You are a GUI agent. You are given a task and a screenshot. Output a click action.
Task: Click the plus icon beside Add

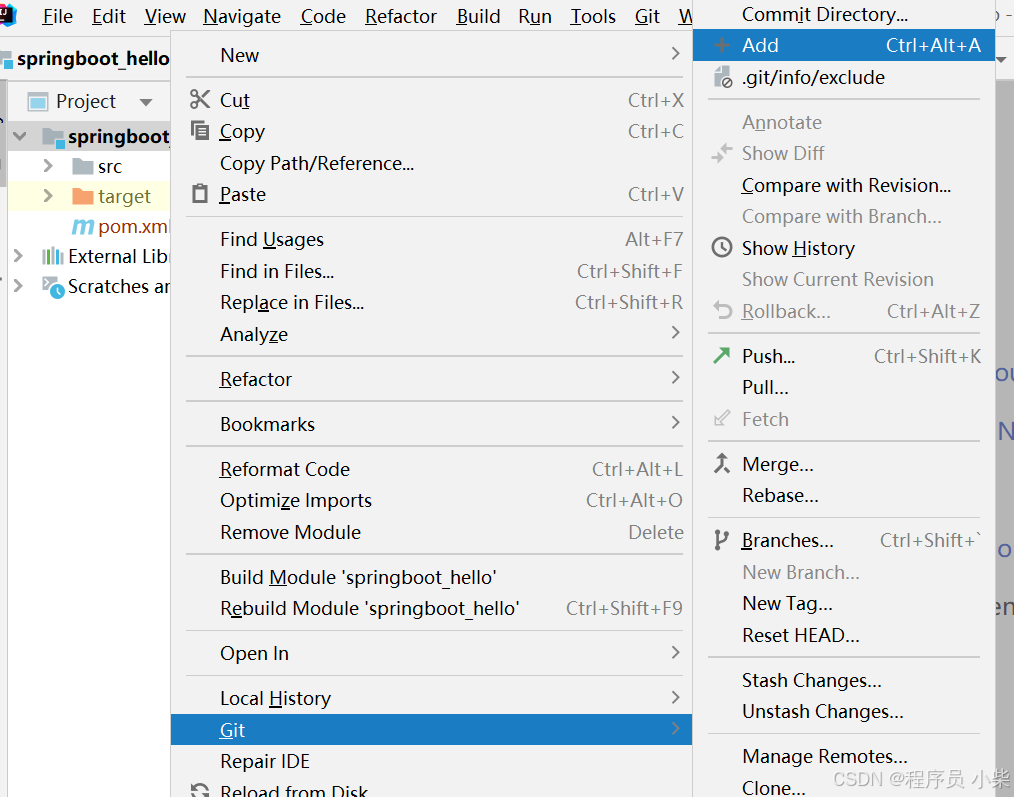point(722,45)
